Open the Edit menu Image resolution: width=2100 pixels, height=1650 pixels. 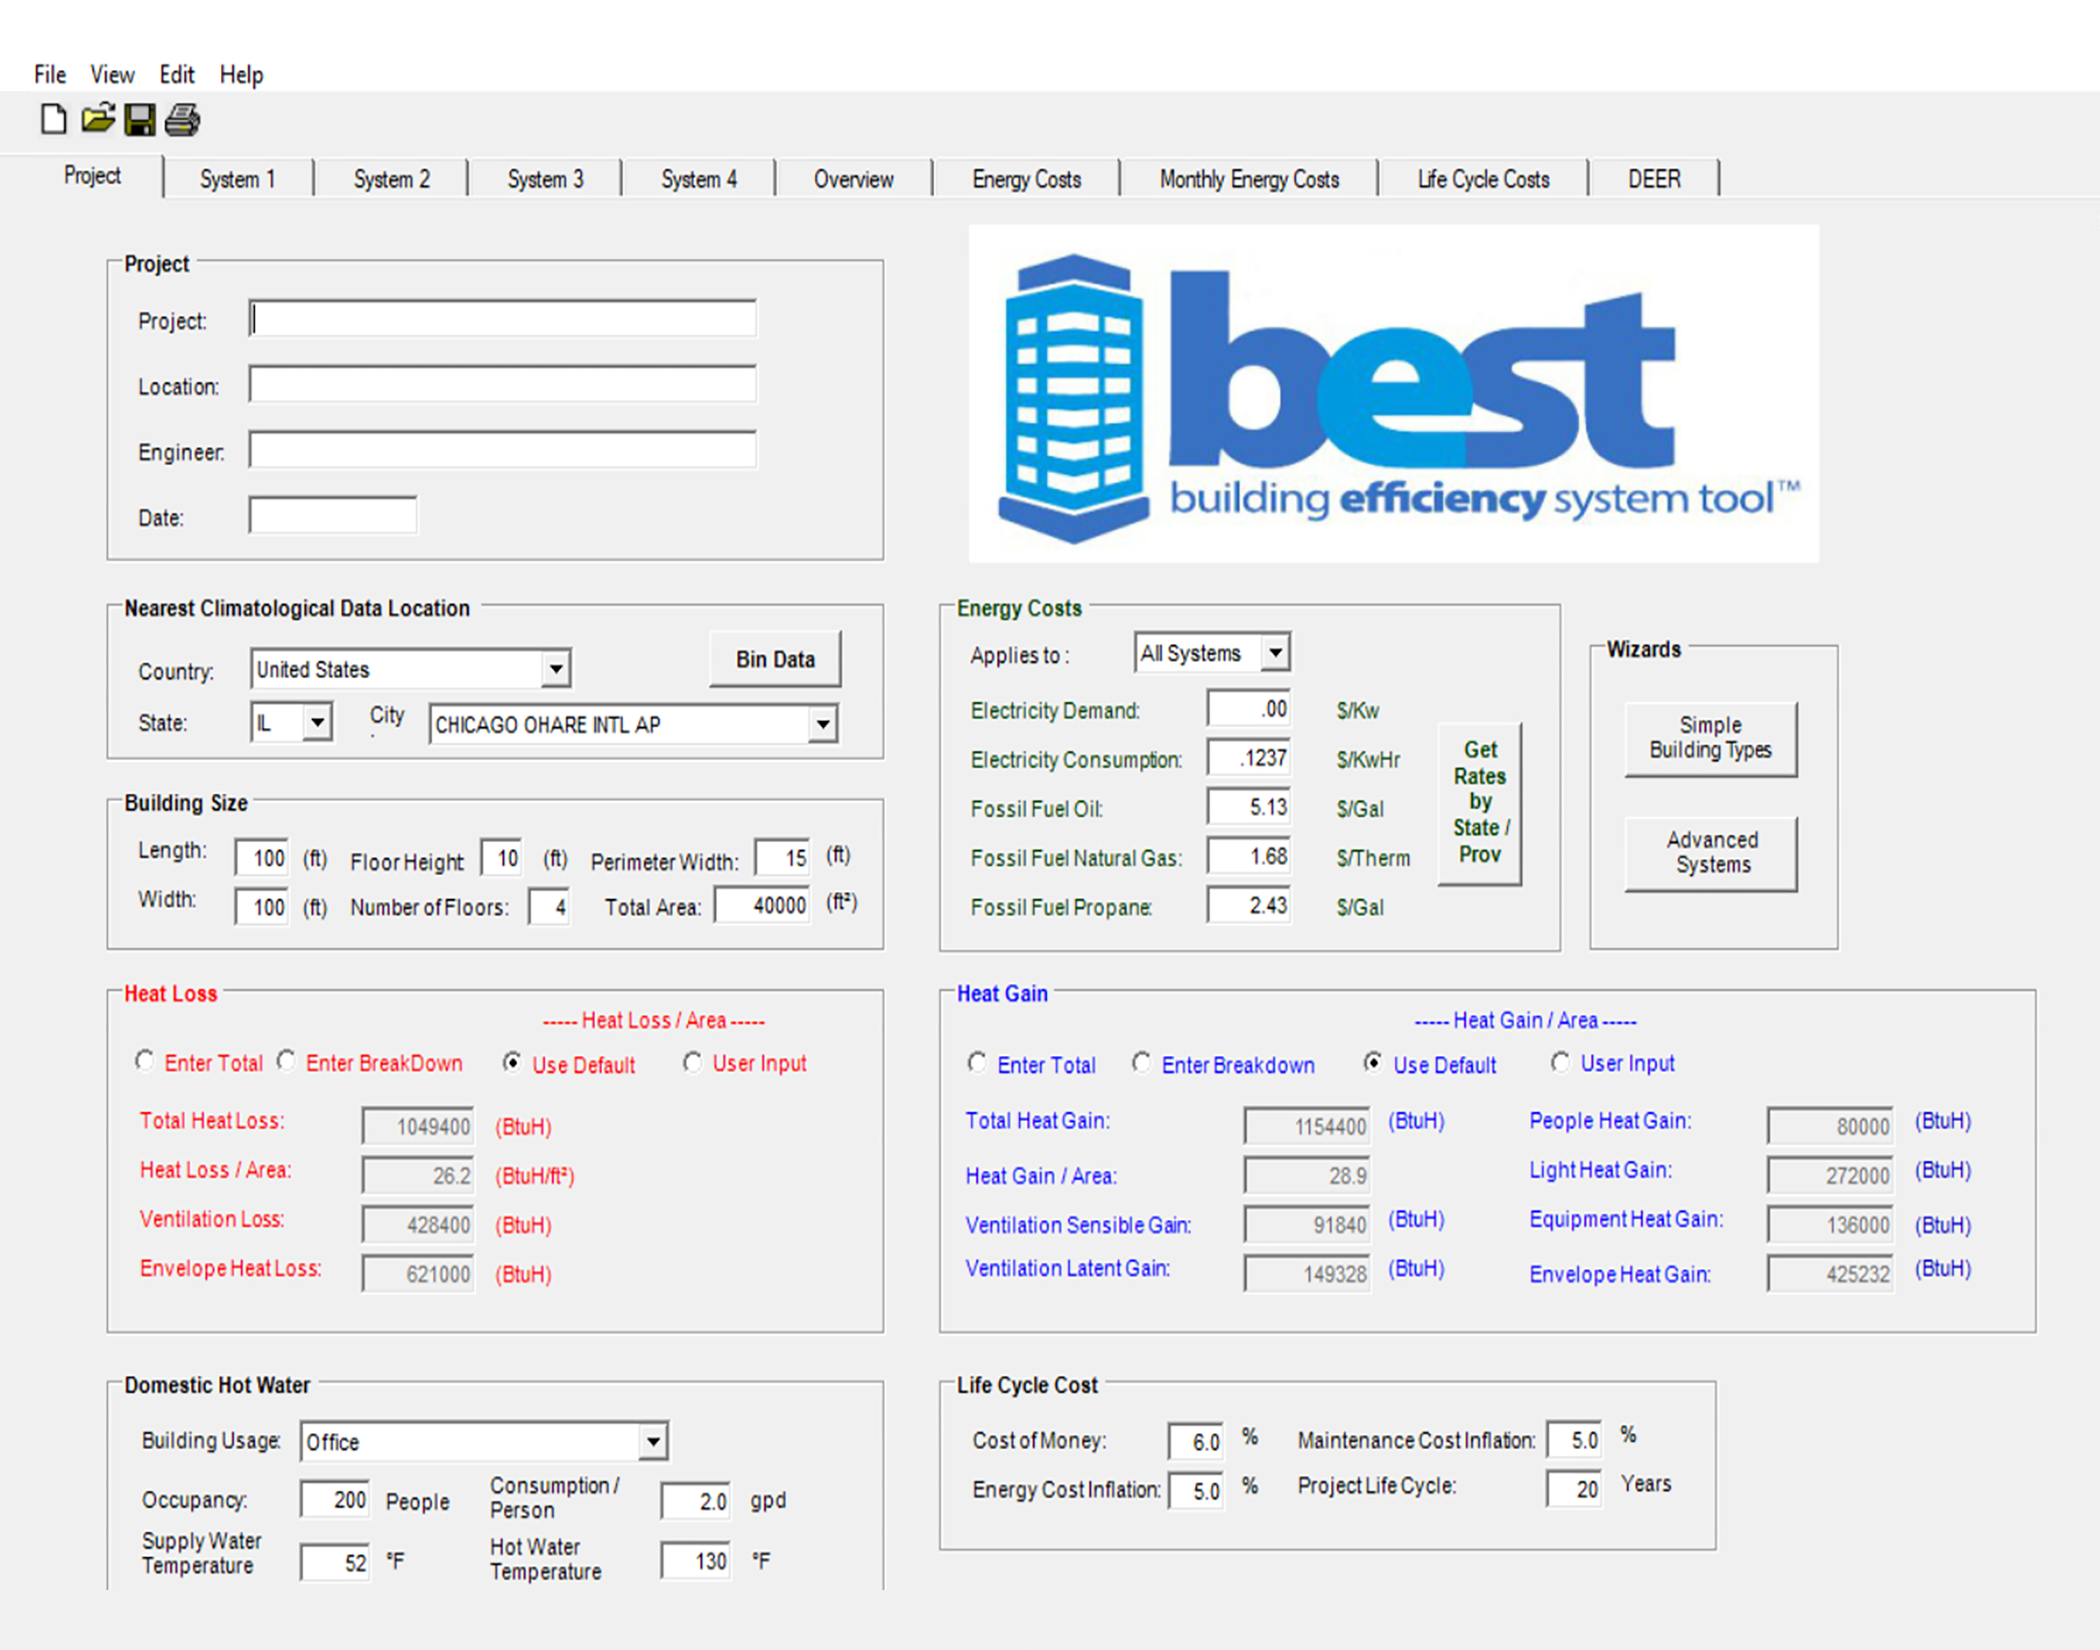point(177,74)
